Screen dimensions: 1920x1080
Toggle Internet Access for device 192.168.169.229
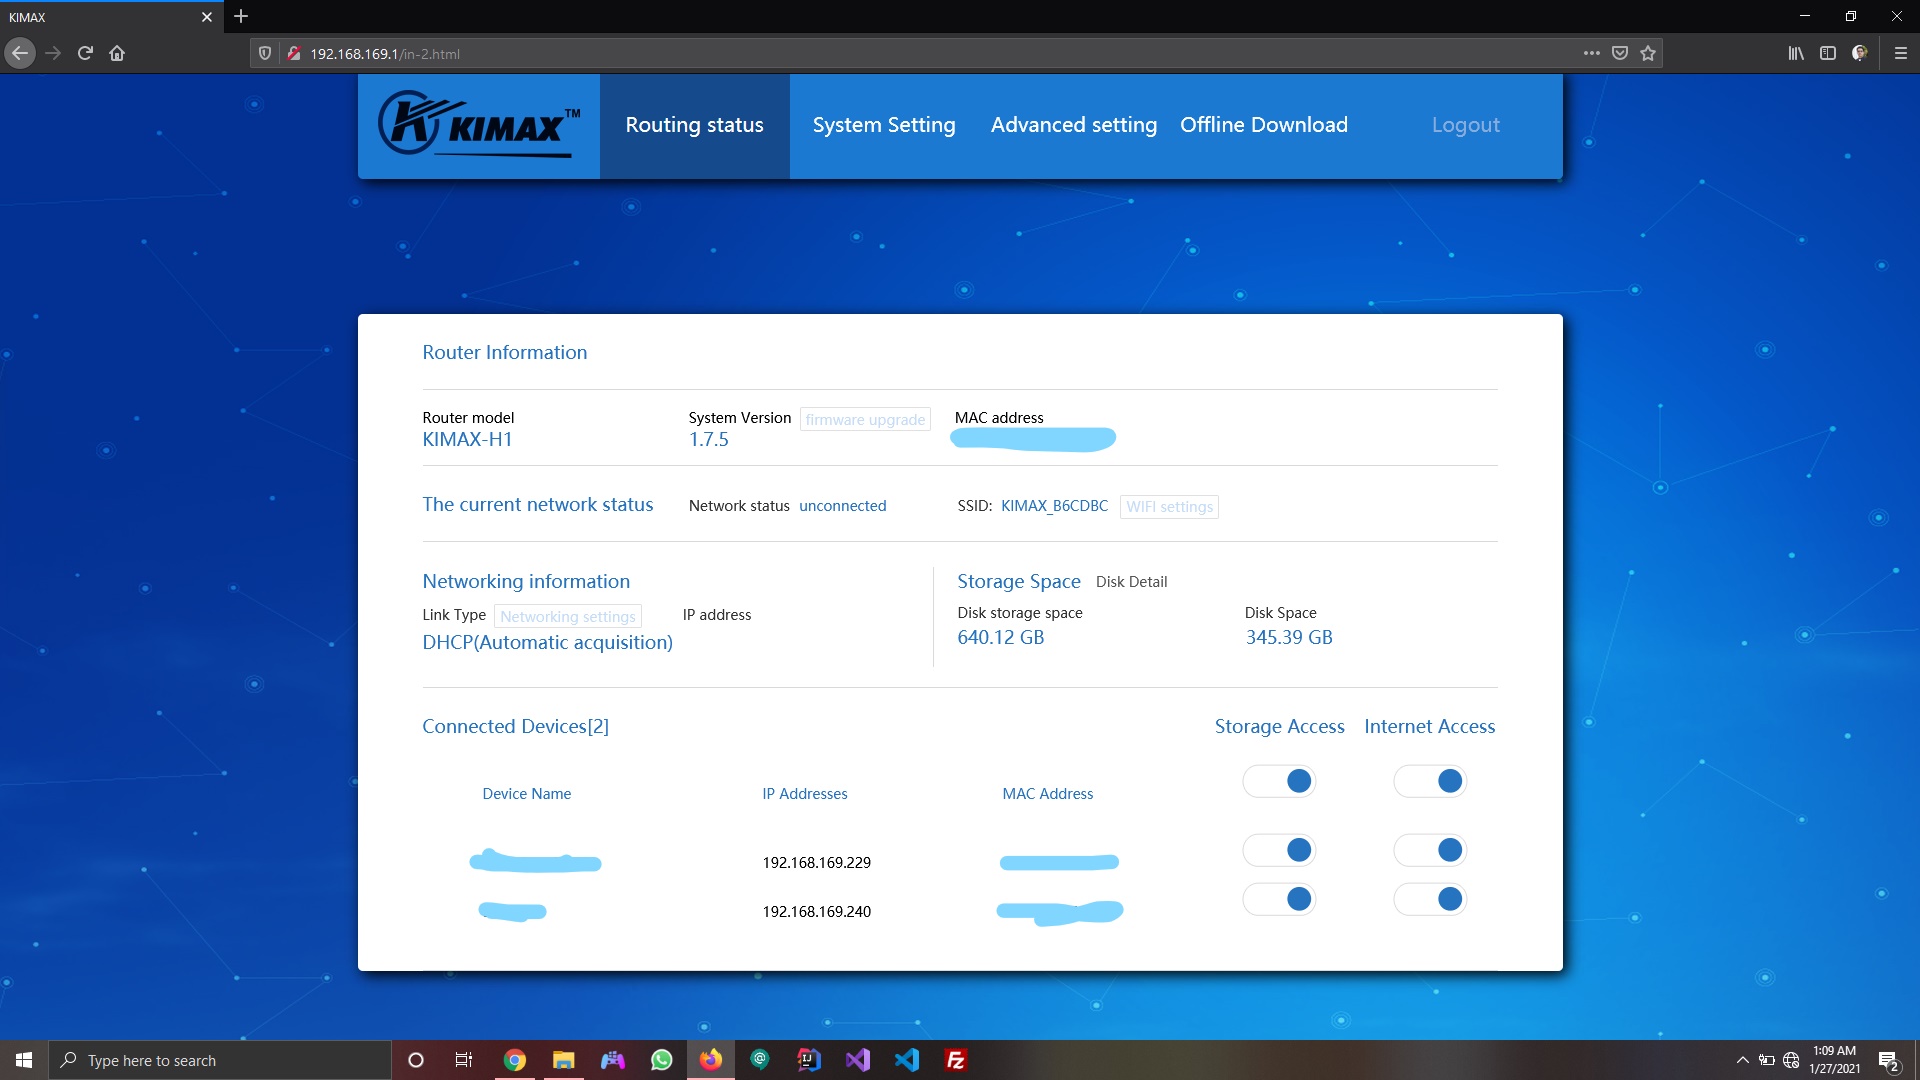pyautogui.click(x=1430, y=850)
